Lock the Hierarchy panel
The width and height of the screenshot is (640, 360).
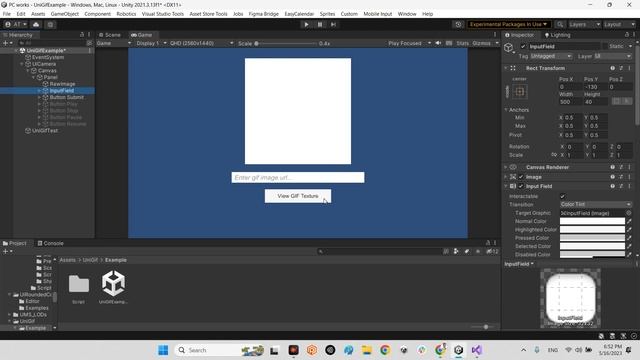(82, 35)
